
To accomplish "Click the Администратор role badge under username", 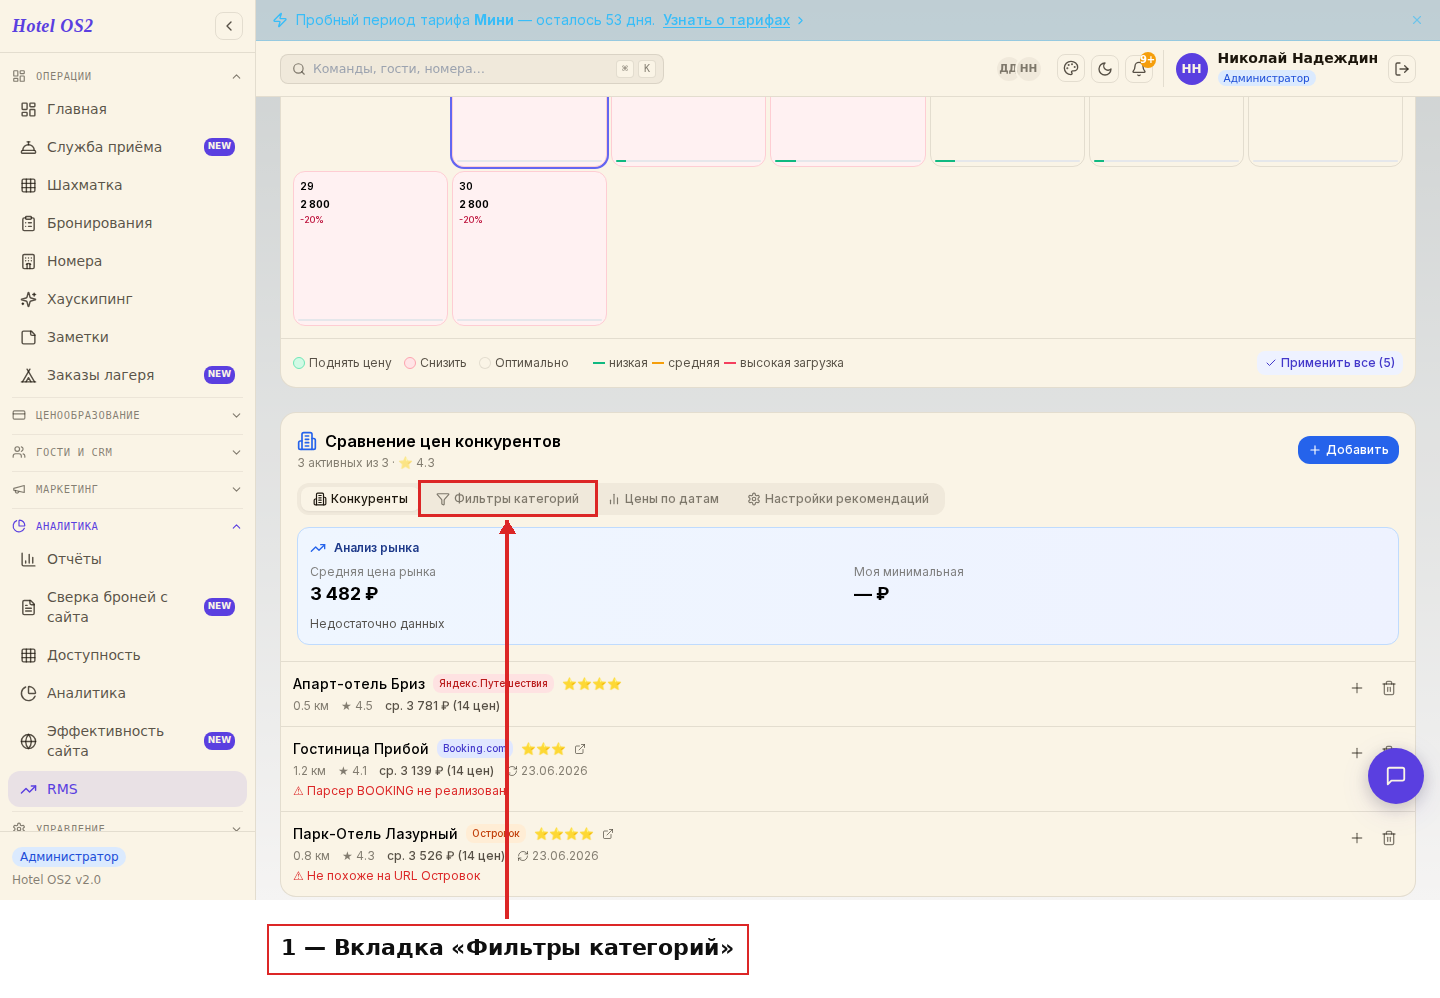I will point(1266,78).
